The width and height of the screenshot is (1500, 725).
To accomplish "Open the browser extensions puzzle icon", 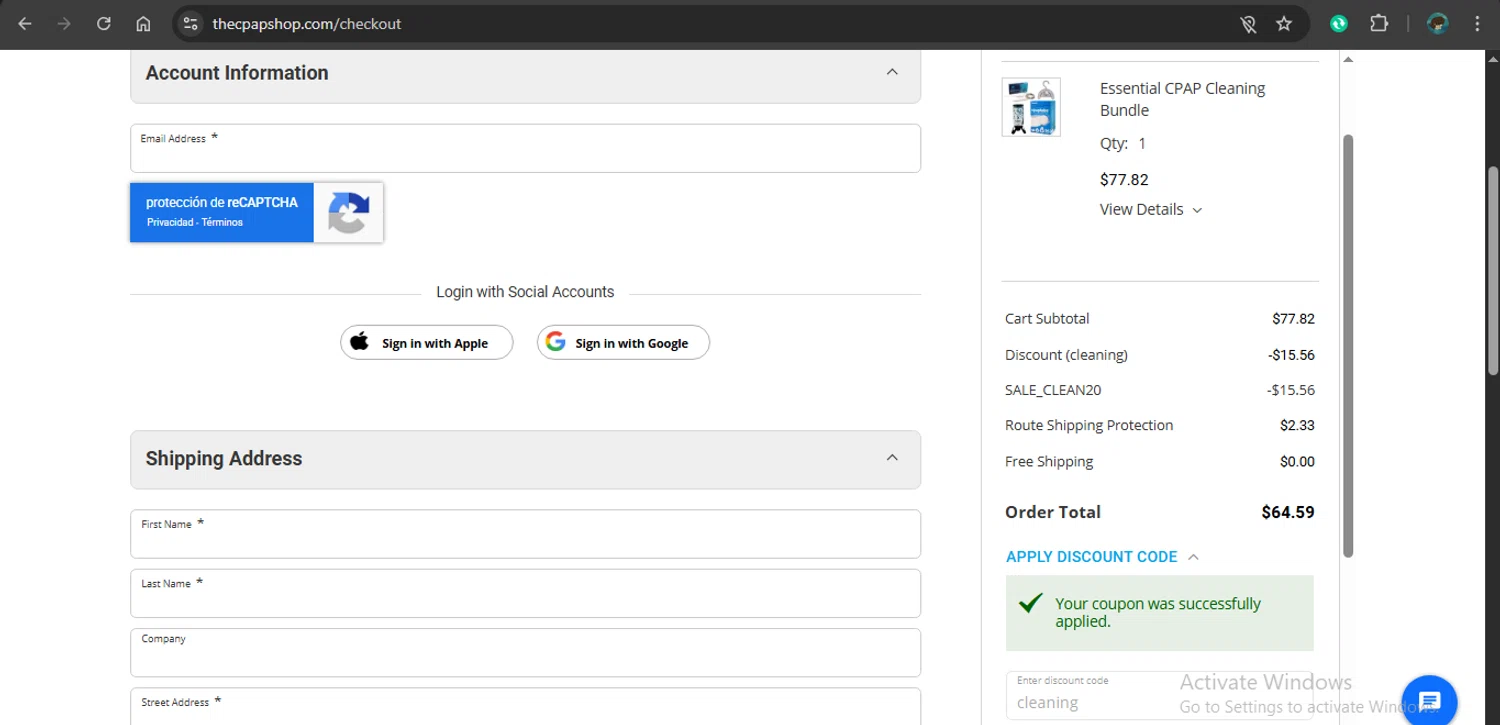I will 1379,24.
